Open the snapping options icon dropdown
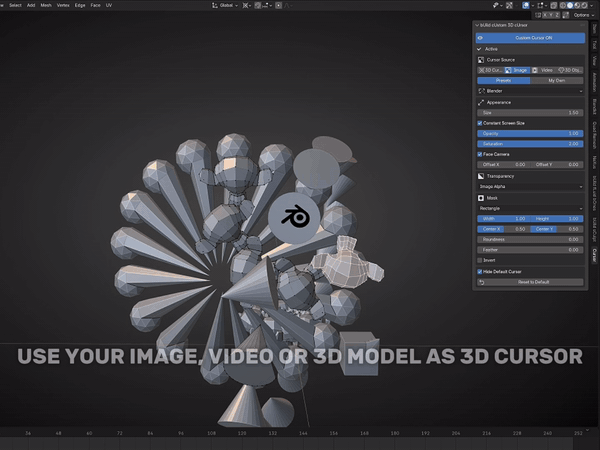 pyautogui.click(x=265, y=5)
